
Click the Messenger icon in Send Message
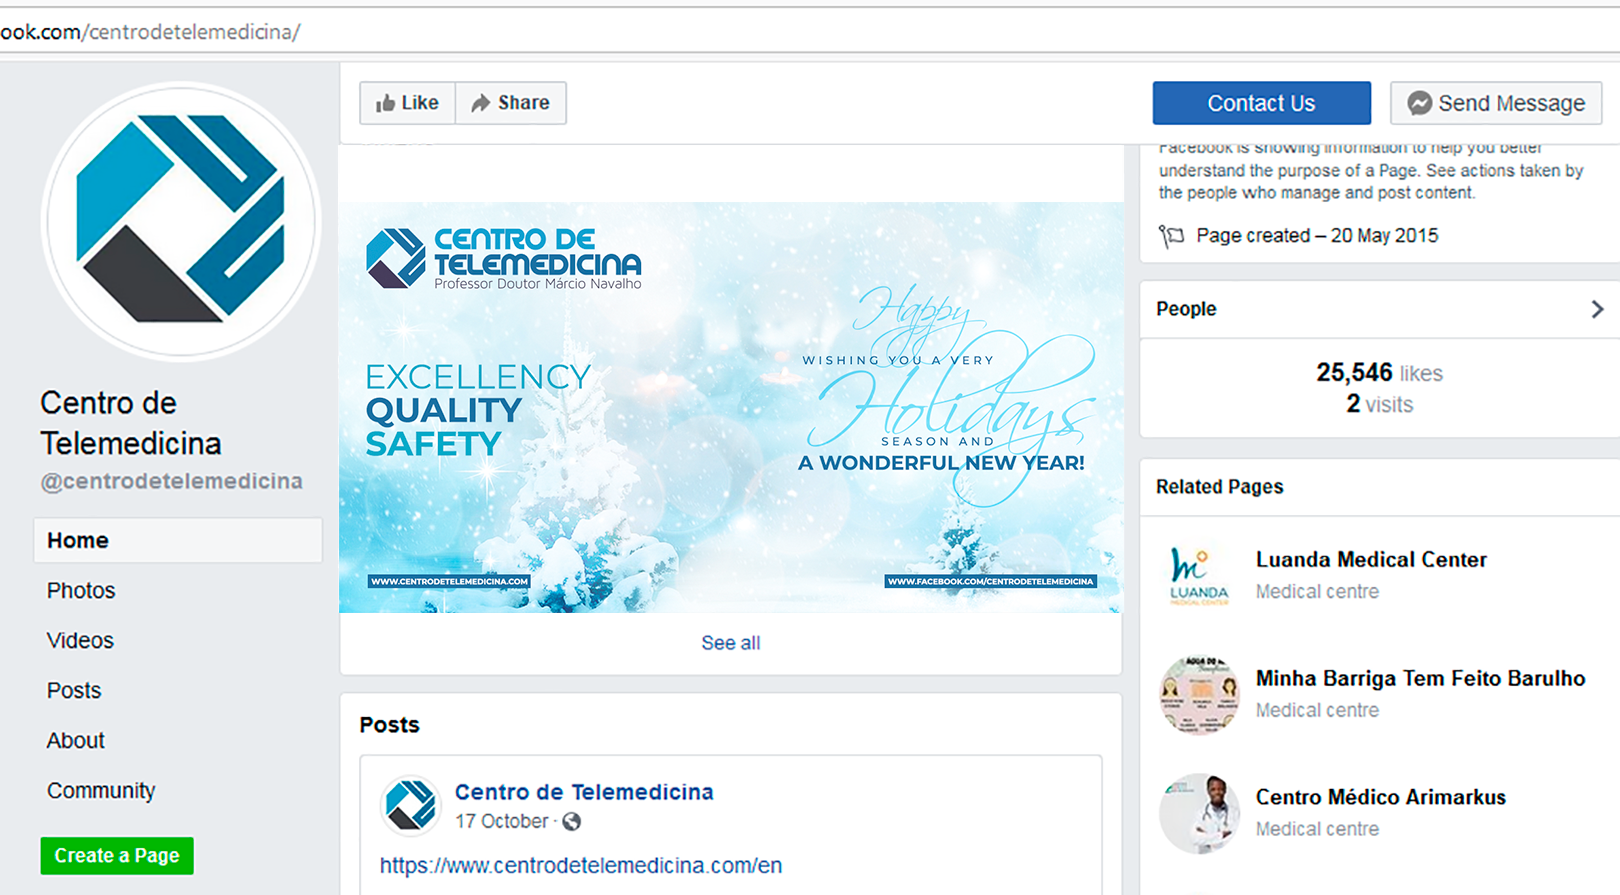tap(1419, 103)
